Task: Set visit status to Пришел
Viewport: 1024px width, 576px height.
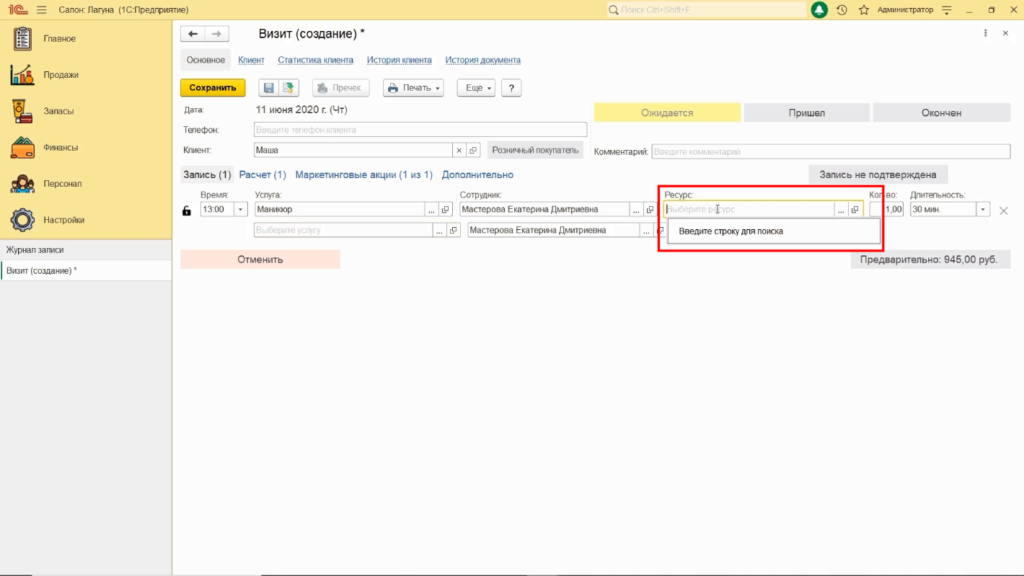Action: click(x=807, y=113)
